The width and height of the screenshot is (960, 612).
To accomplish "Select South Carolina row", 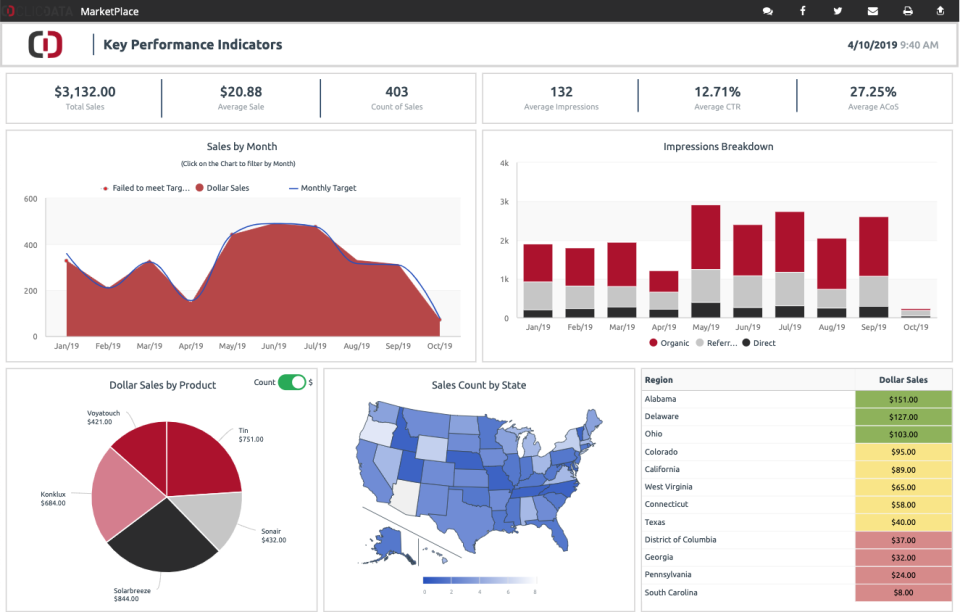I will (797, 592).
